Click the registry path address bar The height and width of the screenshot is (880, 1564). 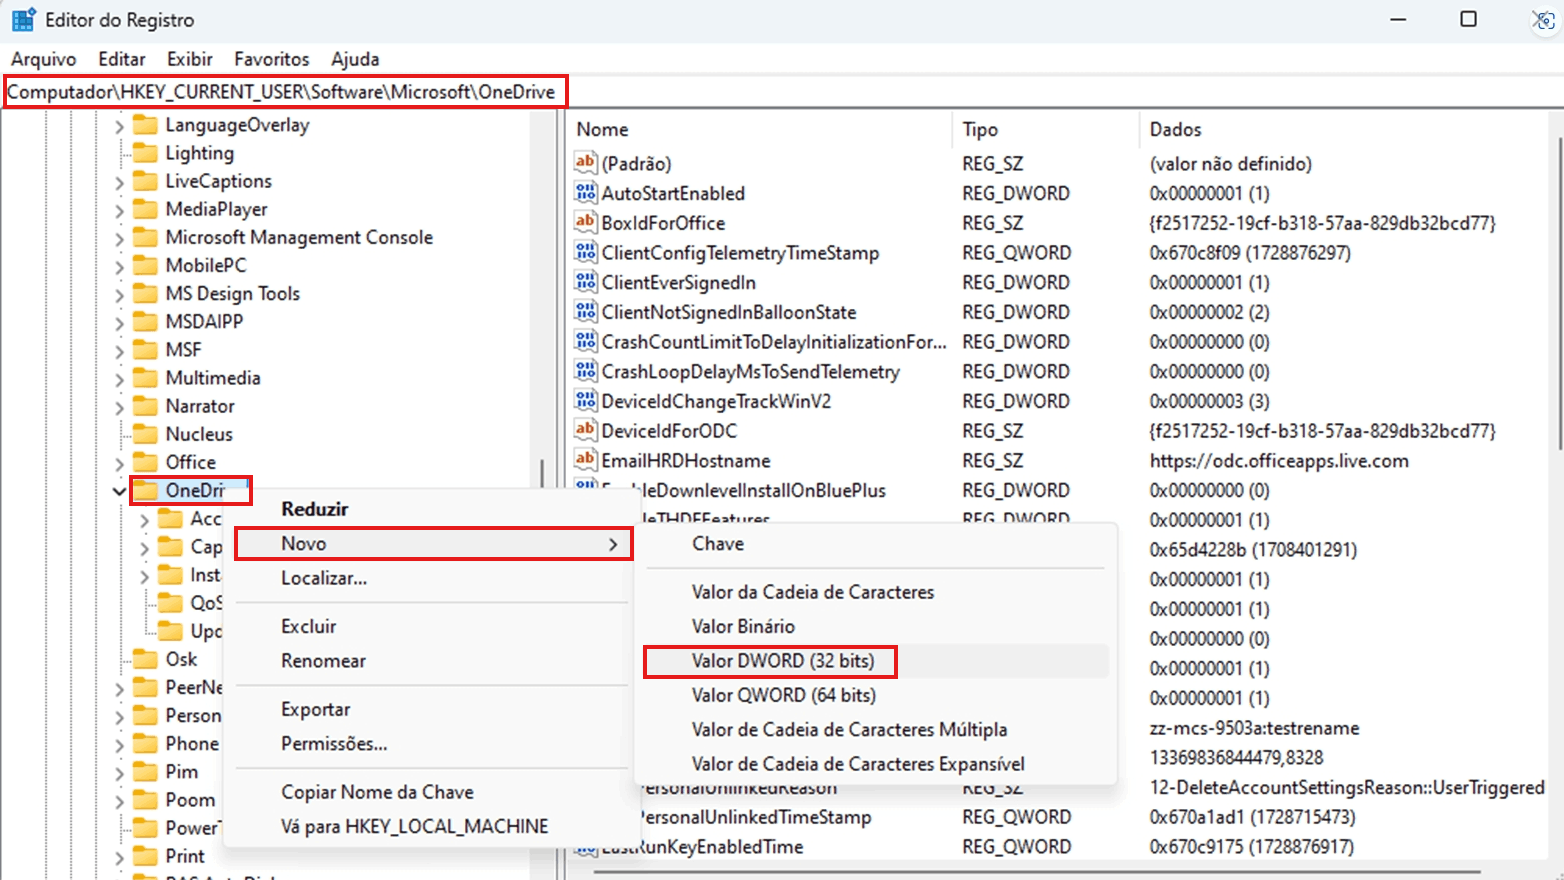click(x=782, y=92)
